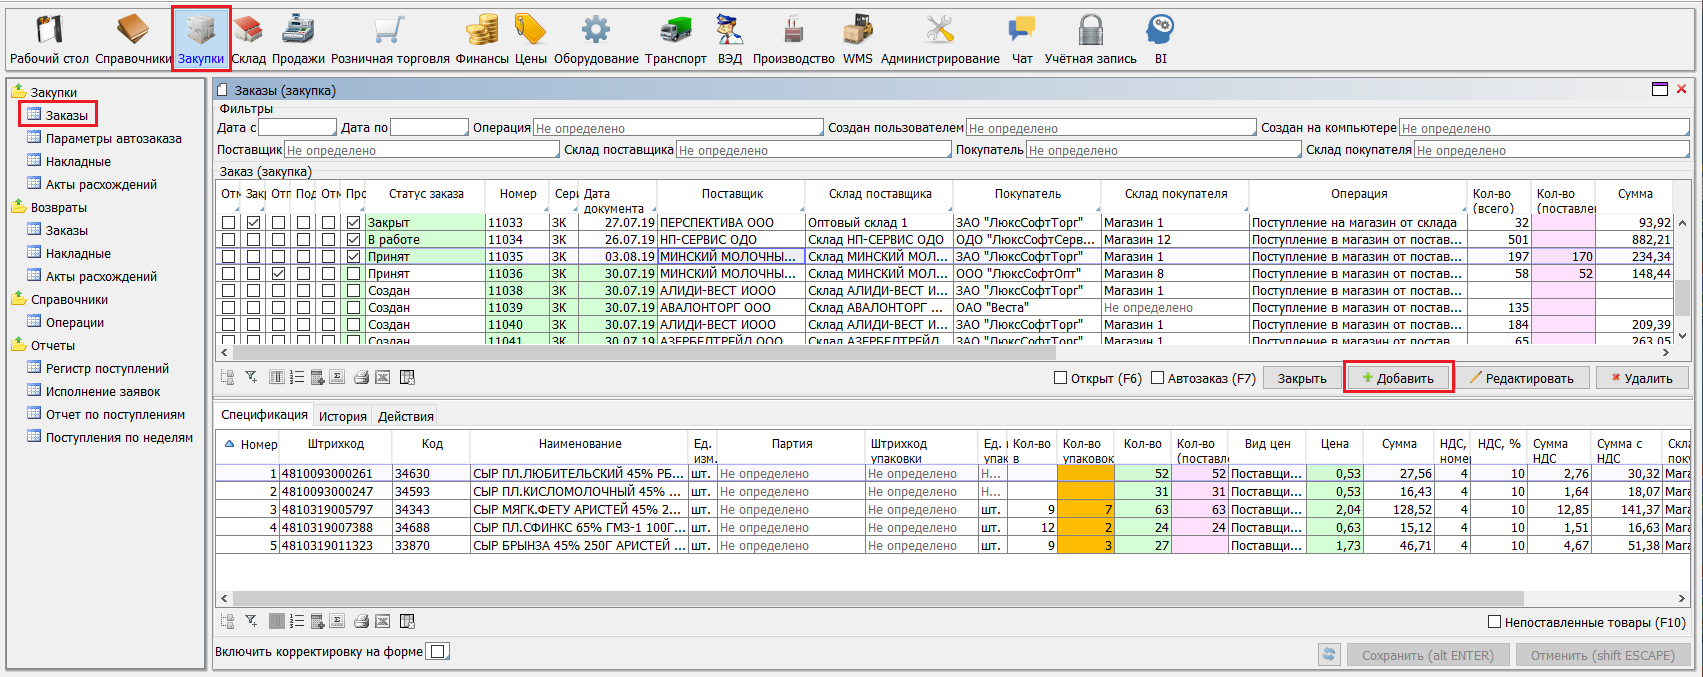Launch the BI analytics module

point(1160,40)
